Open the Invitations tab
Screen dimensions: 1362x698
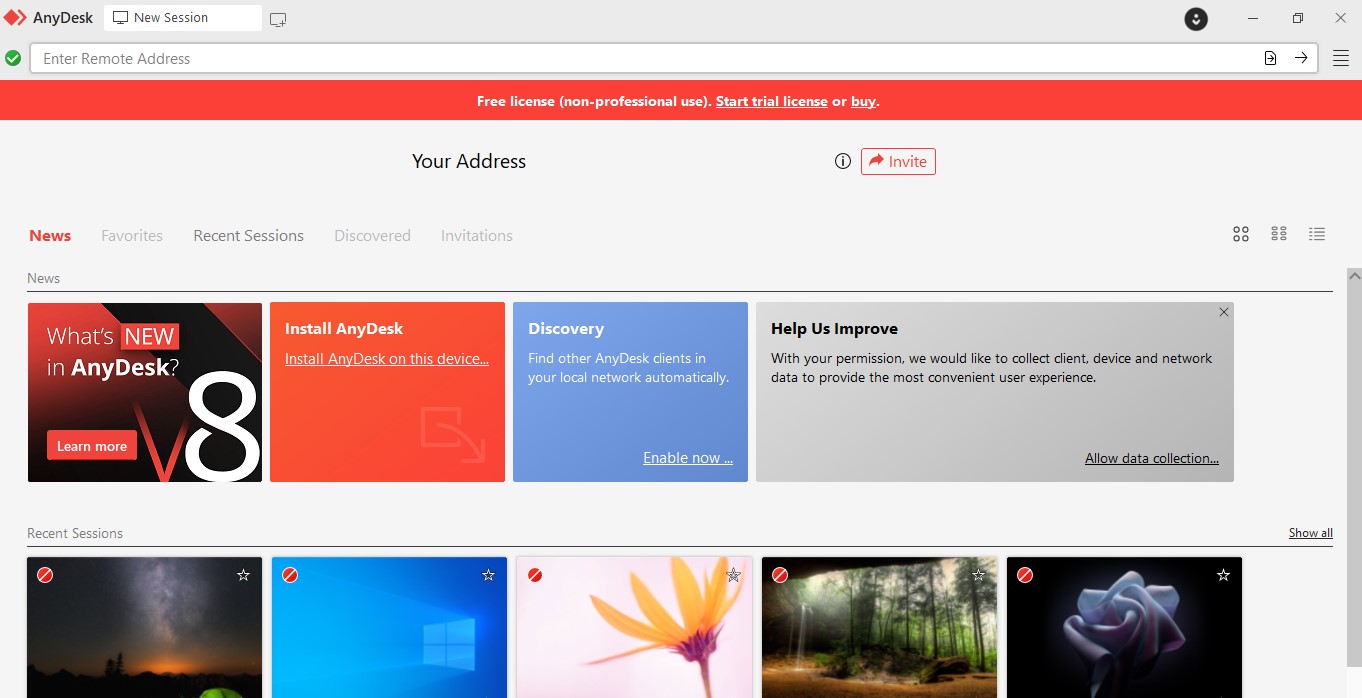click(x=477, y=236)
